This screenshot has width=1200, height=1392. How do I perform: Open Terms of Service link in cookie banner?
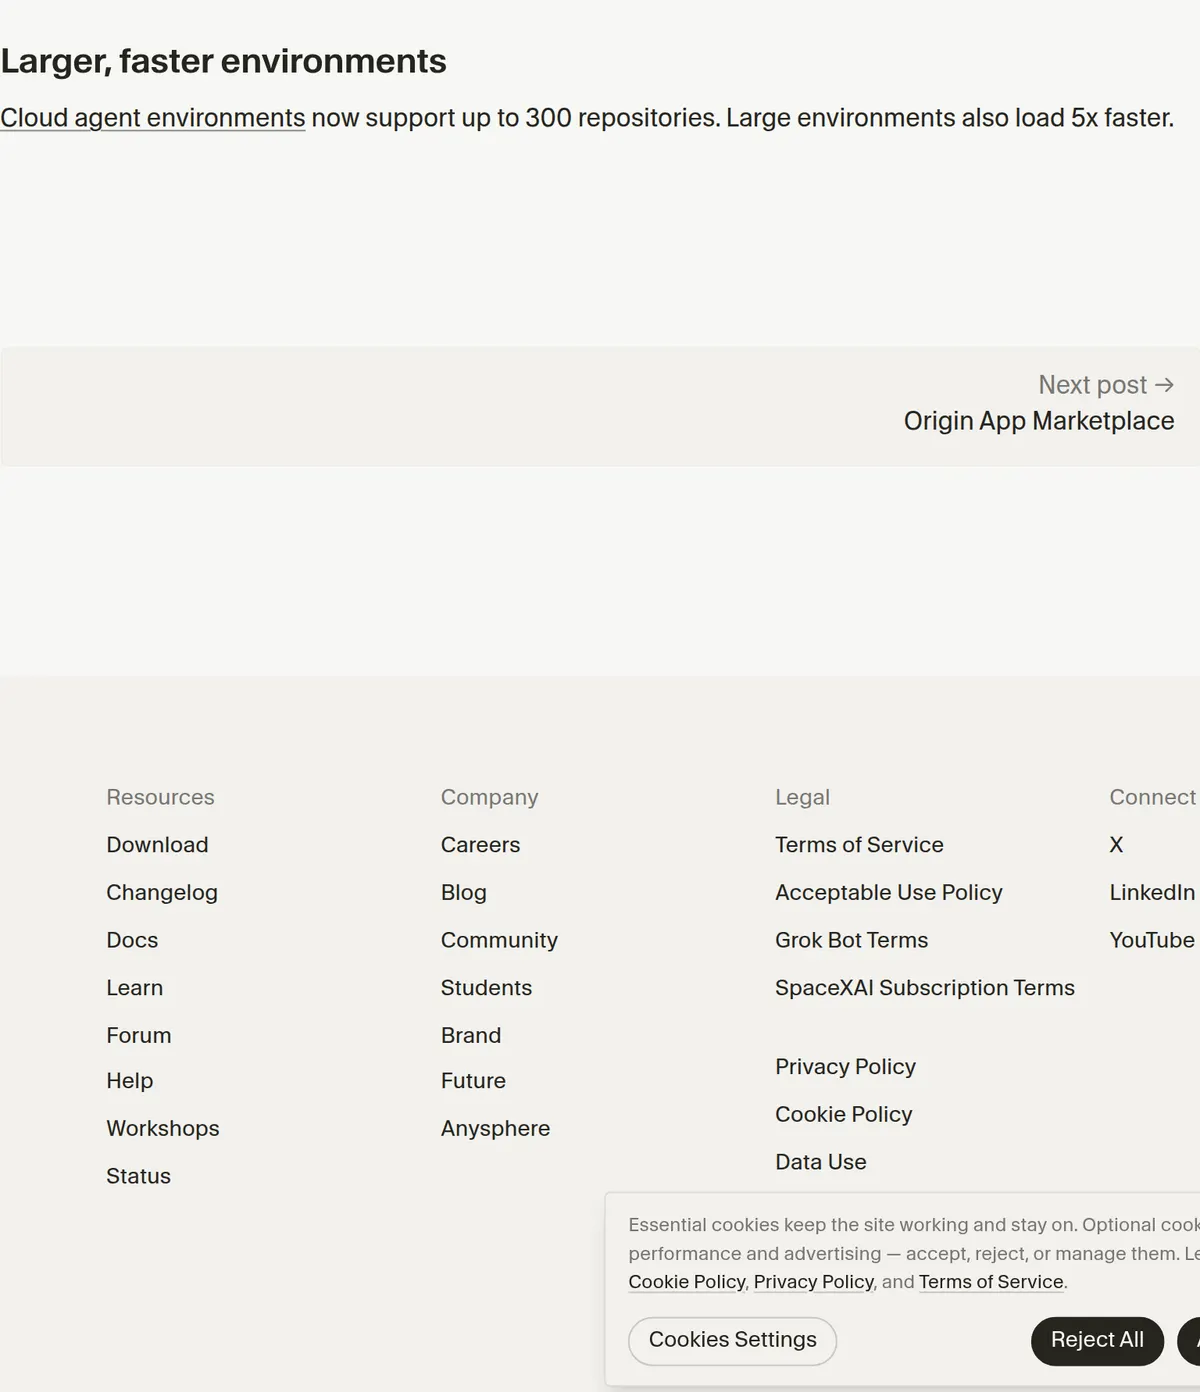tap(991, 1282)
